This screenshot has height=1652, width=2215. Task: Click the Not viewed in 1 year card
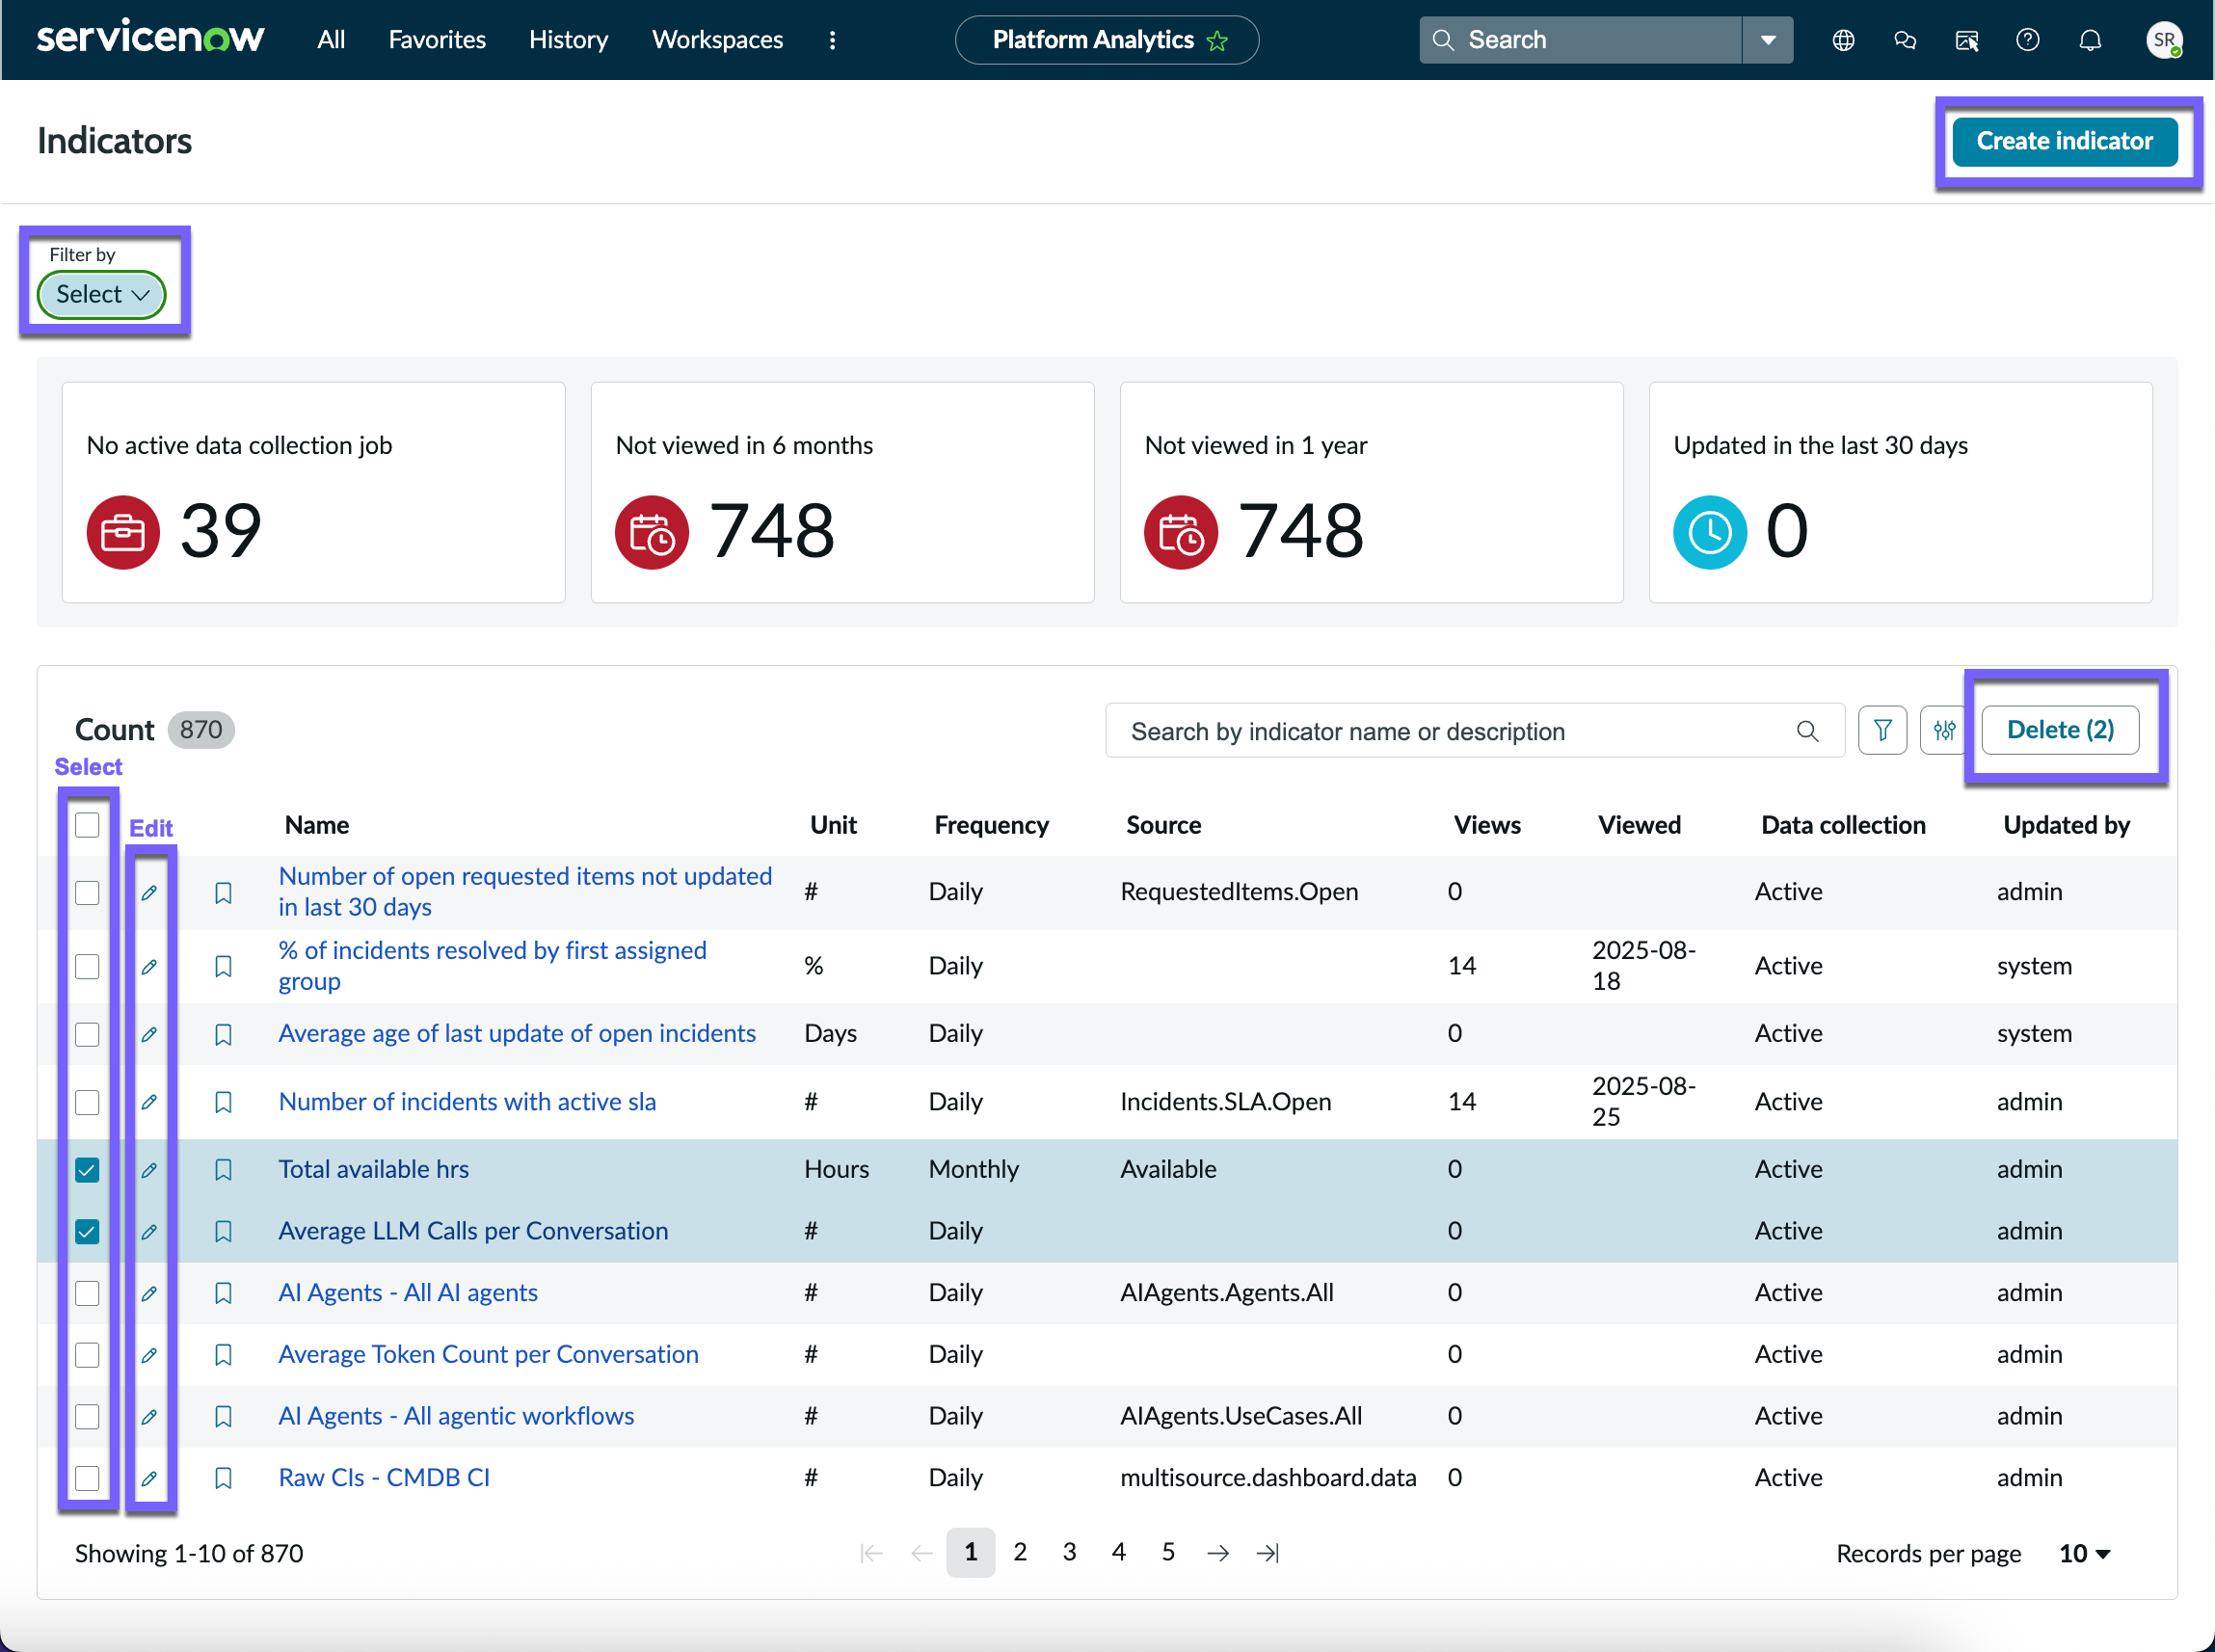click(1371, 493)
